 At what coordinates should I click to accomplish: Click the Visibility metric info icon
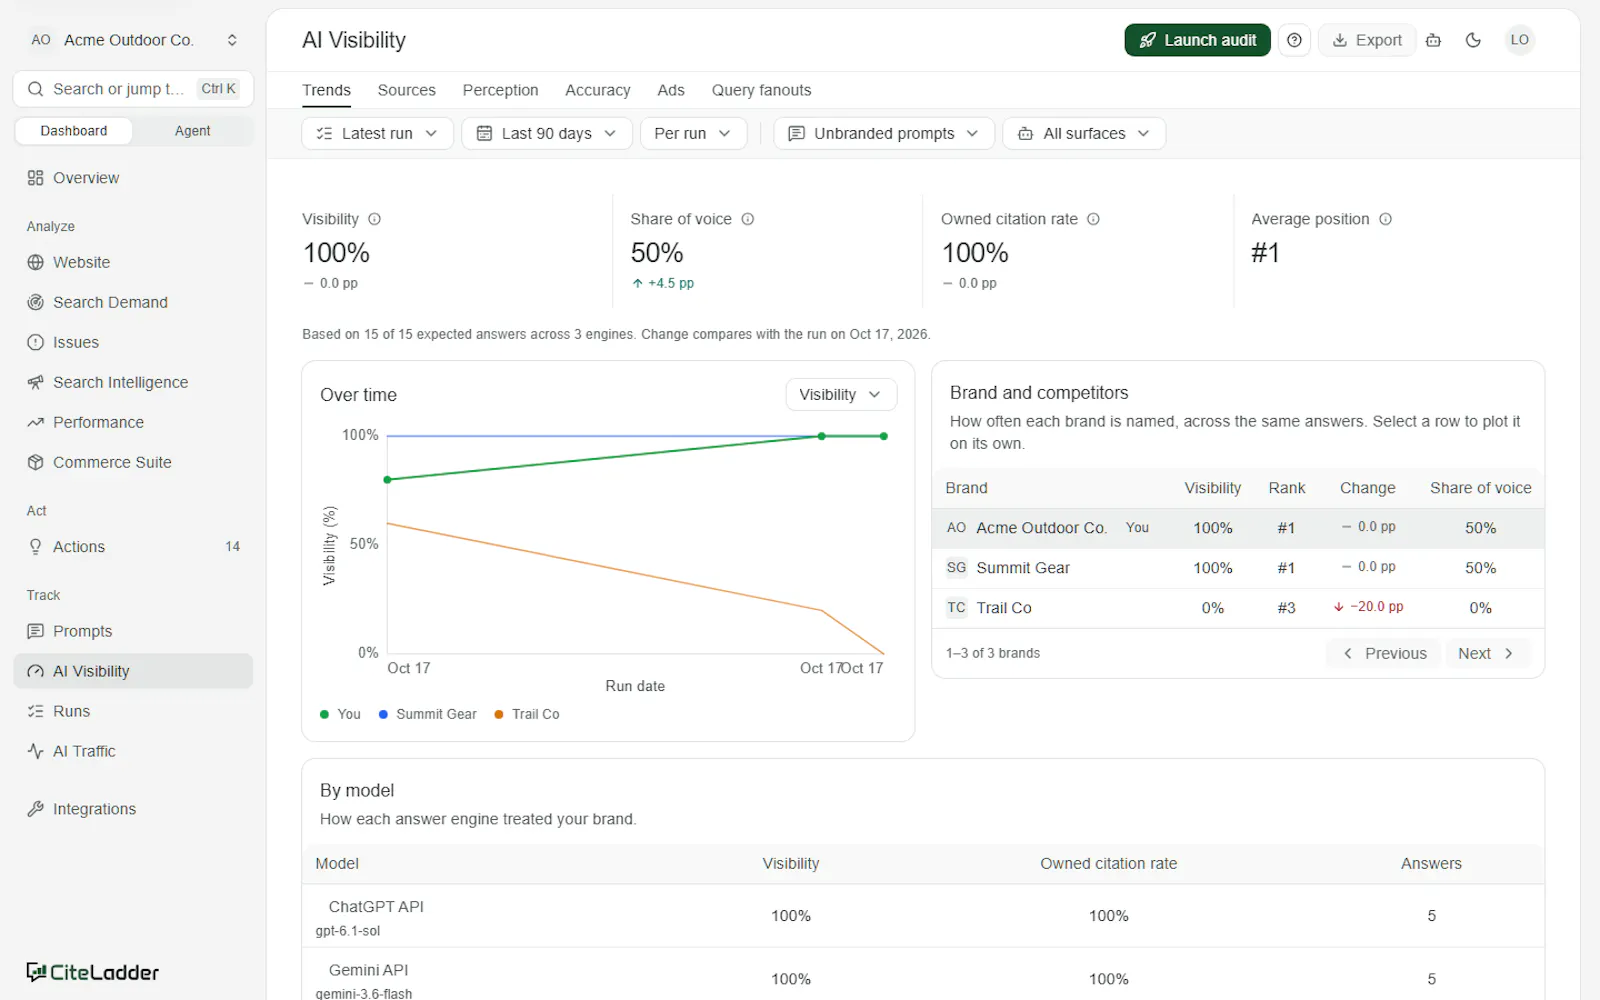pyautogui.click(x=375, y=219)
